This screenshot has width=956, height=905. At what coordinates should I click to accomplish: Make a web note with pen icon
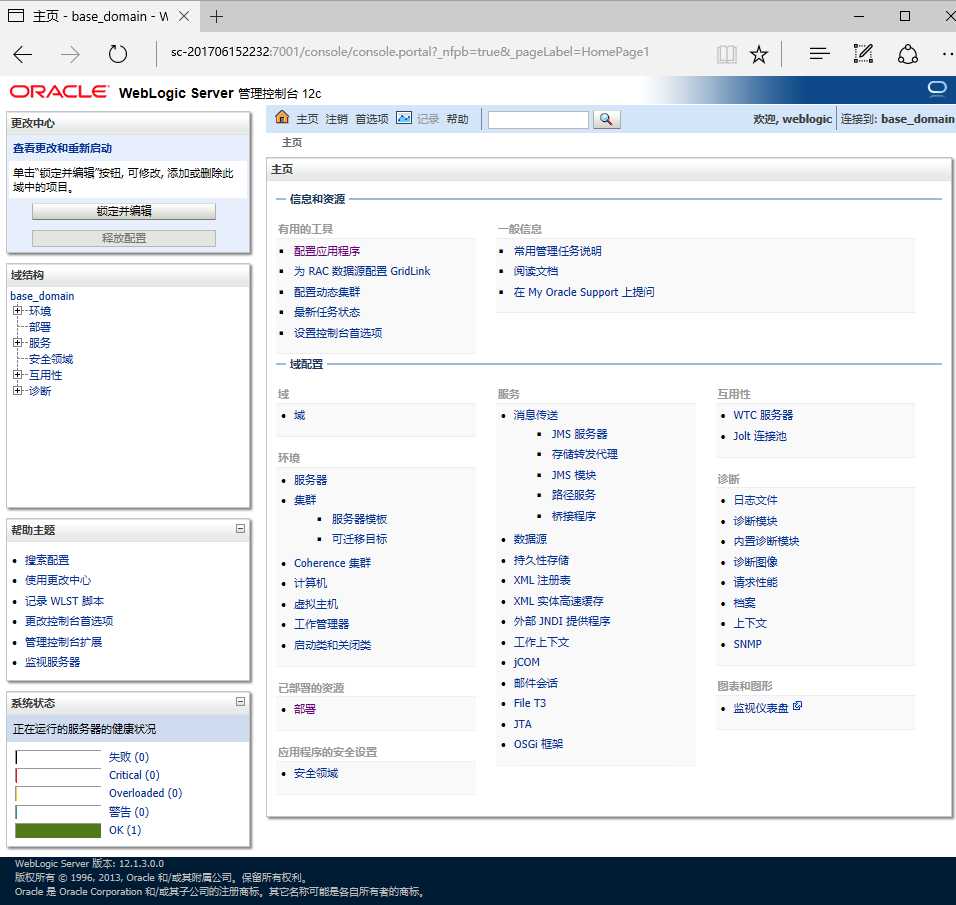(863, 54)
